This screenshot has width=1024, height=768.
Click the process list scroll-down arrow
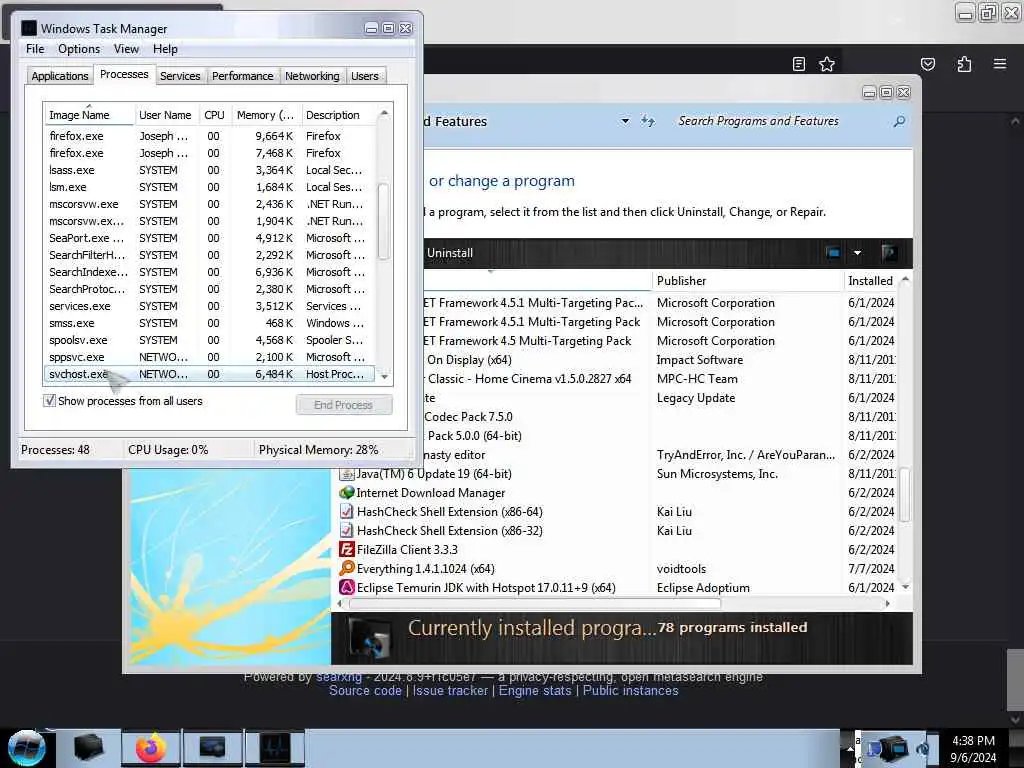tap(384, 376)
